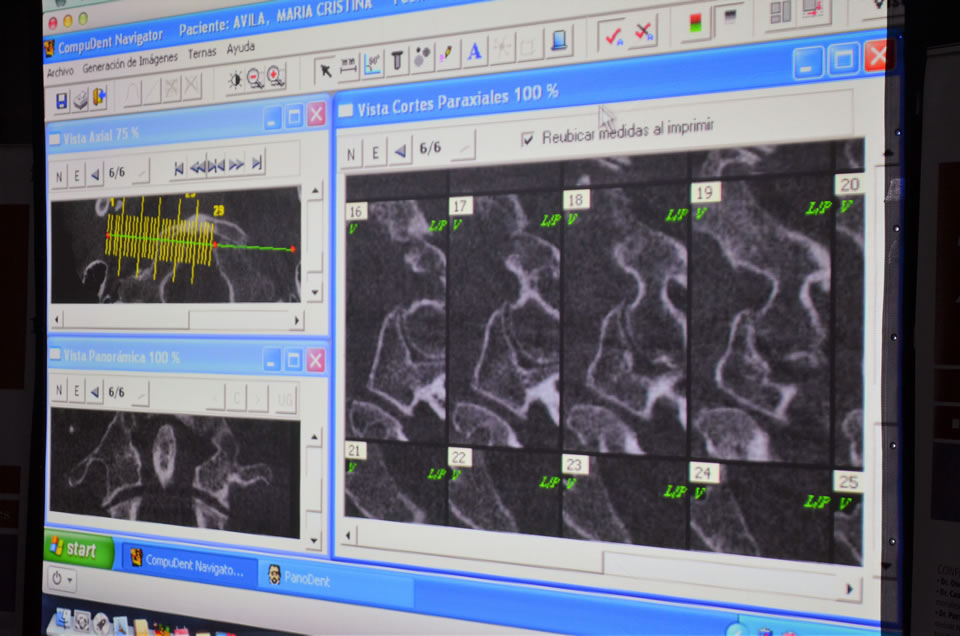
Task: Click Vista Panorámica scrollbar up arrow
Action: 314,437
